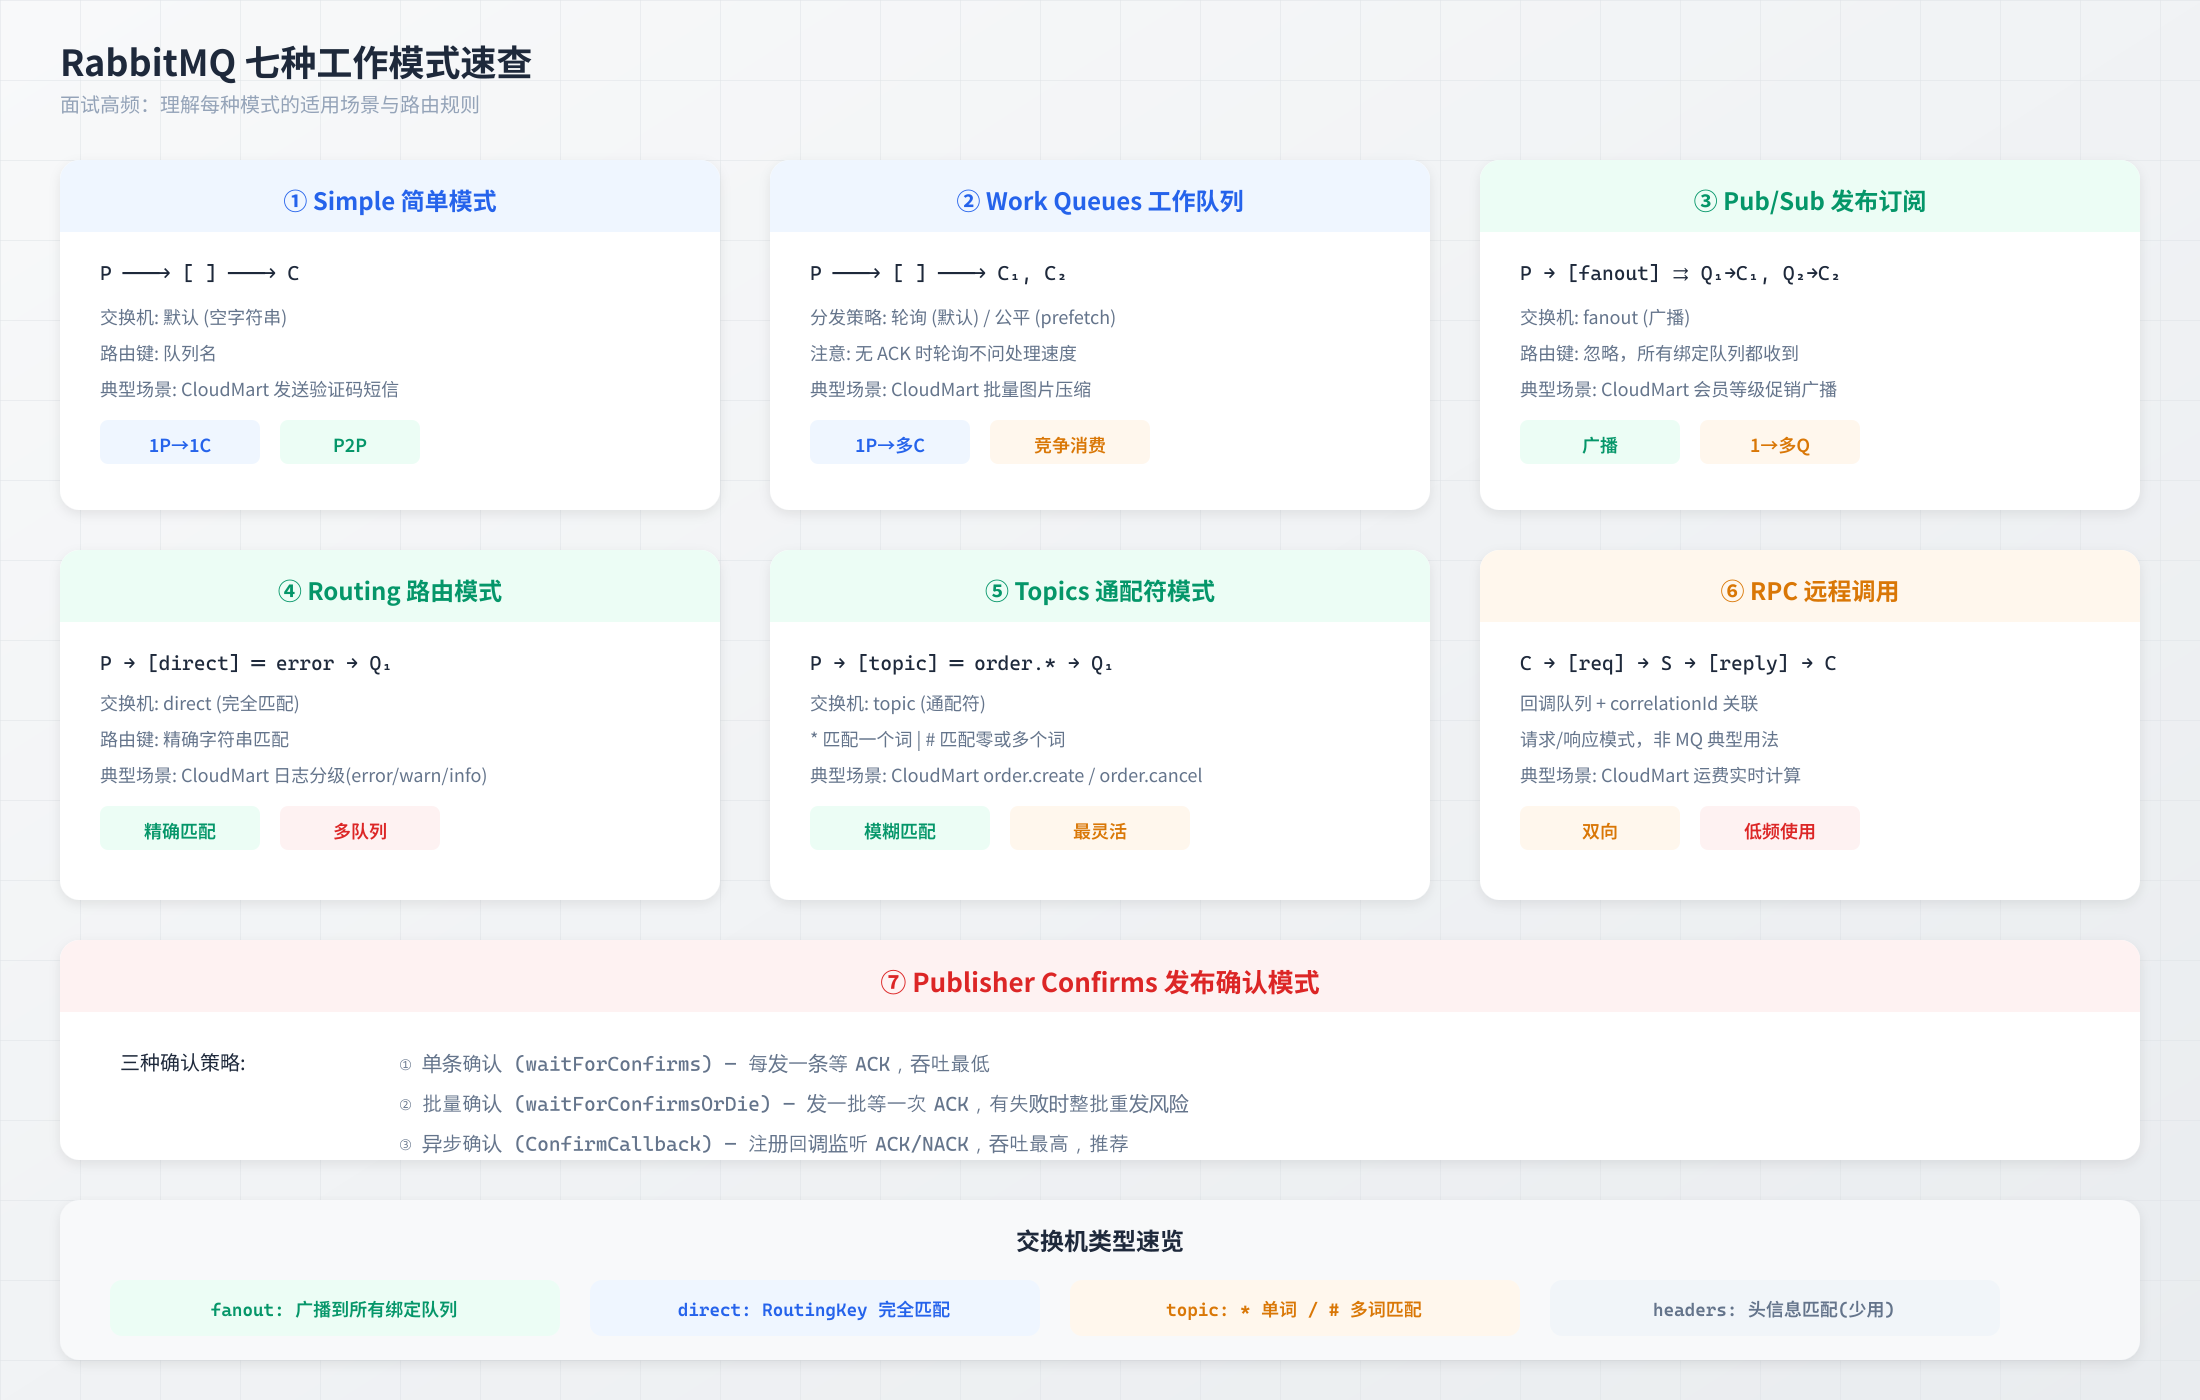This screenshot has height=1400, width=2200.
Task: Click 交换机: direct (完全匹配) text
Action: pyautogui.click(x=200, y=703)
